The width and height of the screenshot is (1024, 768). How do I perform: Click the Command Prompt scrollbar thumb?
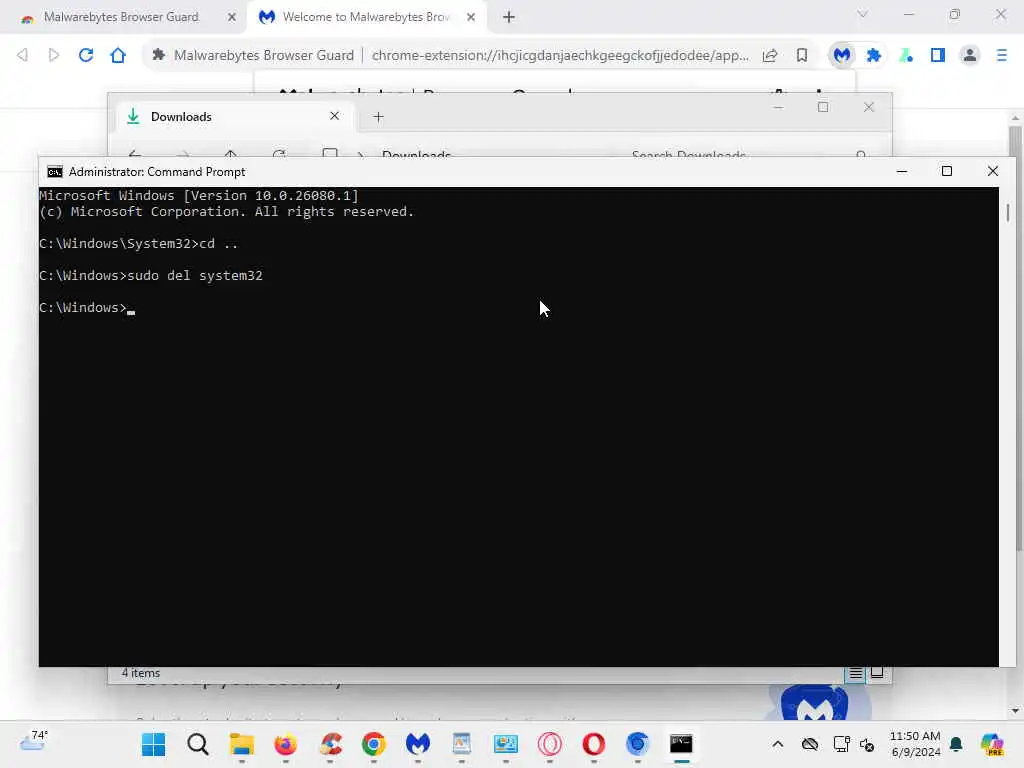(x=1008, y=212)
